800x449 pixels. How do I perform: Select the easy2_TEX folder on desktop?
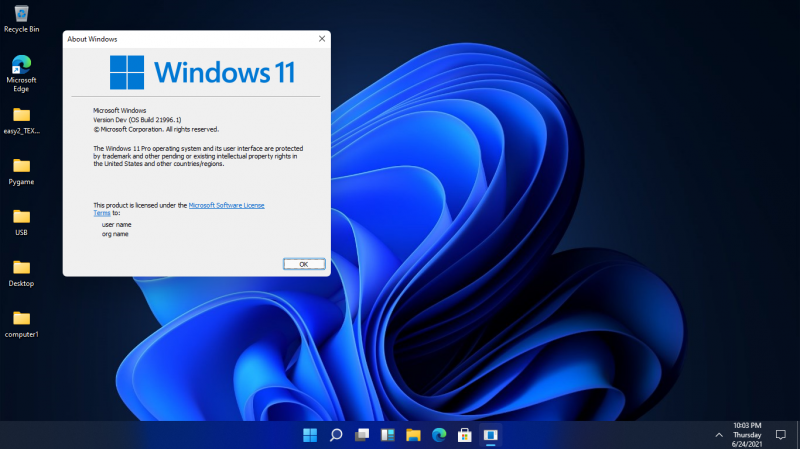coord(21,115)
